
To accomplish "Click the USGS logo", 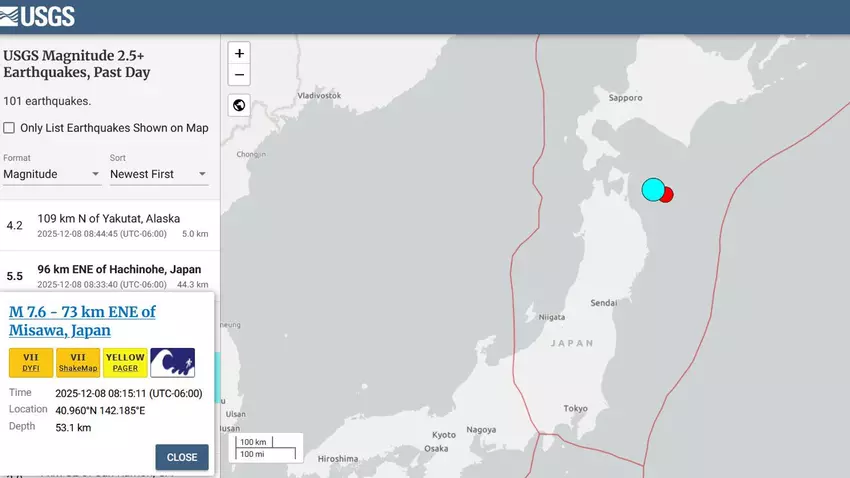I will [x=38, y=16].
